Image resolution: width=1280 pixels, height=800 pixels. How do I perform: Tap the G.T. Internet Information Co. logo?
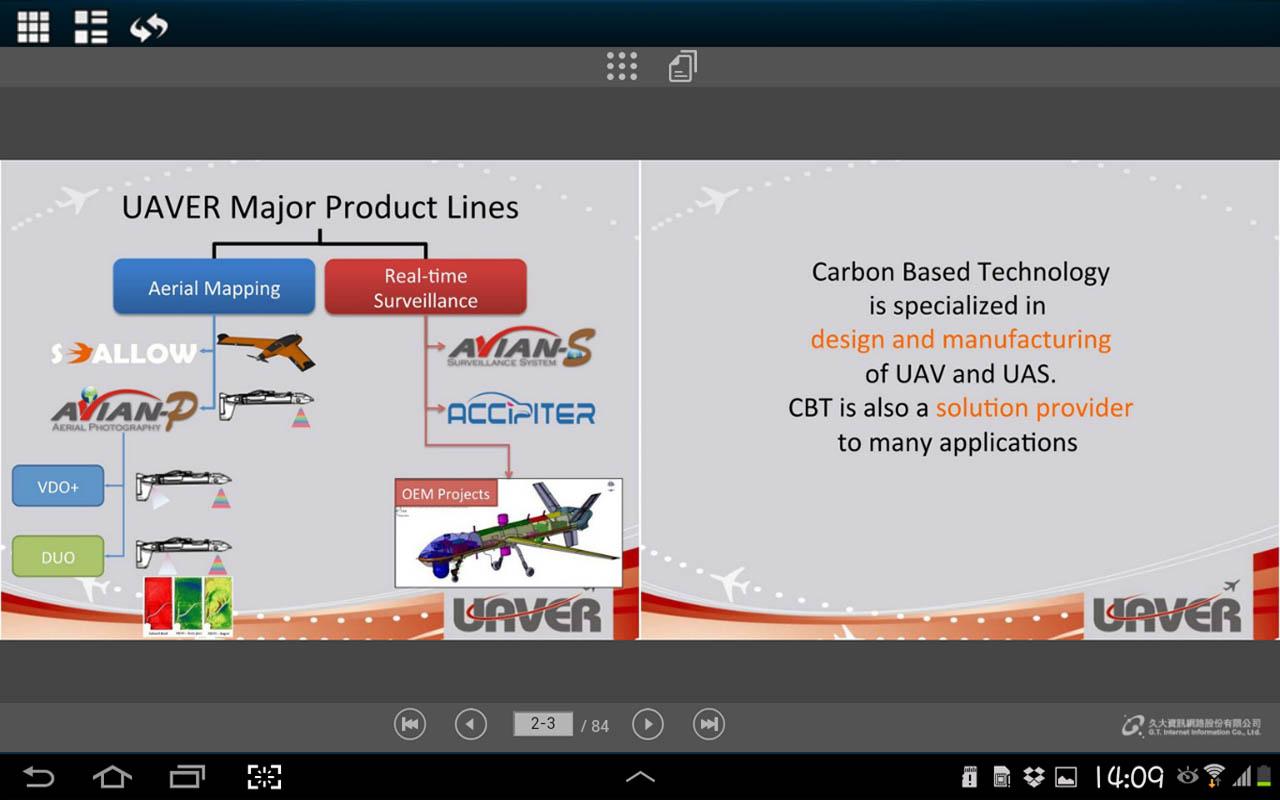click(1192, 725)
